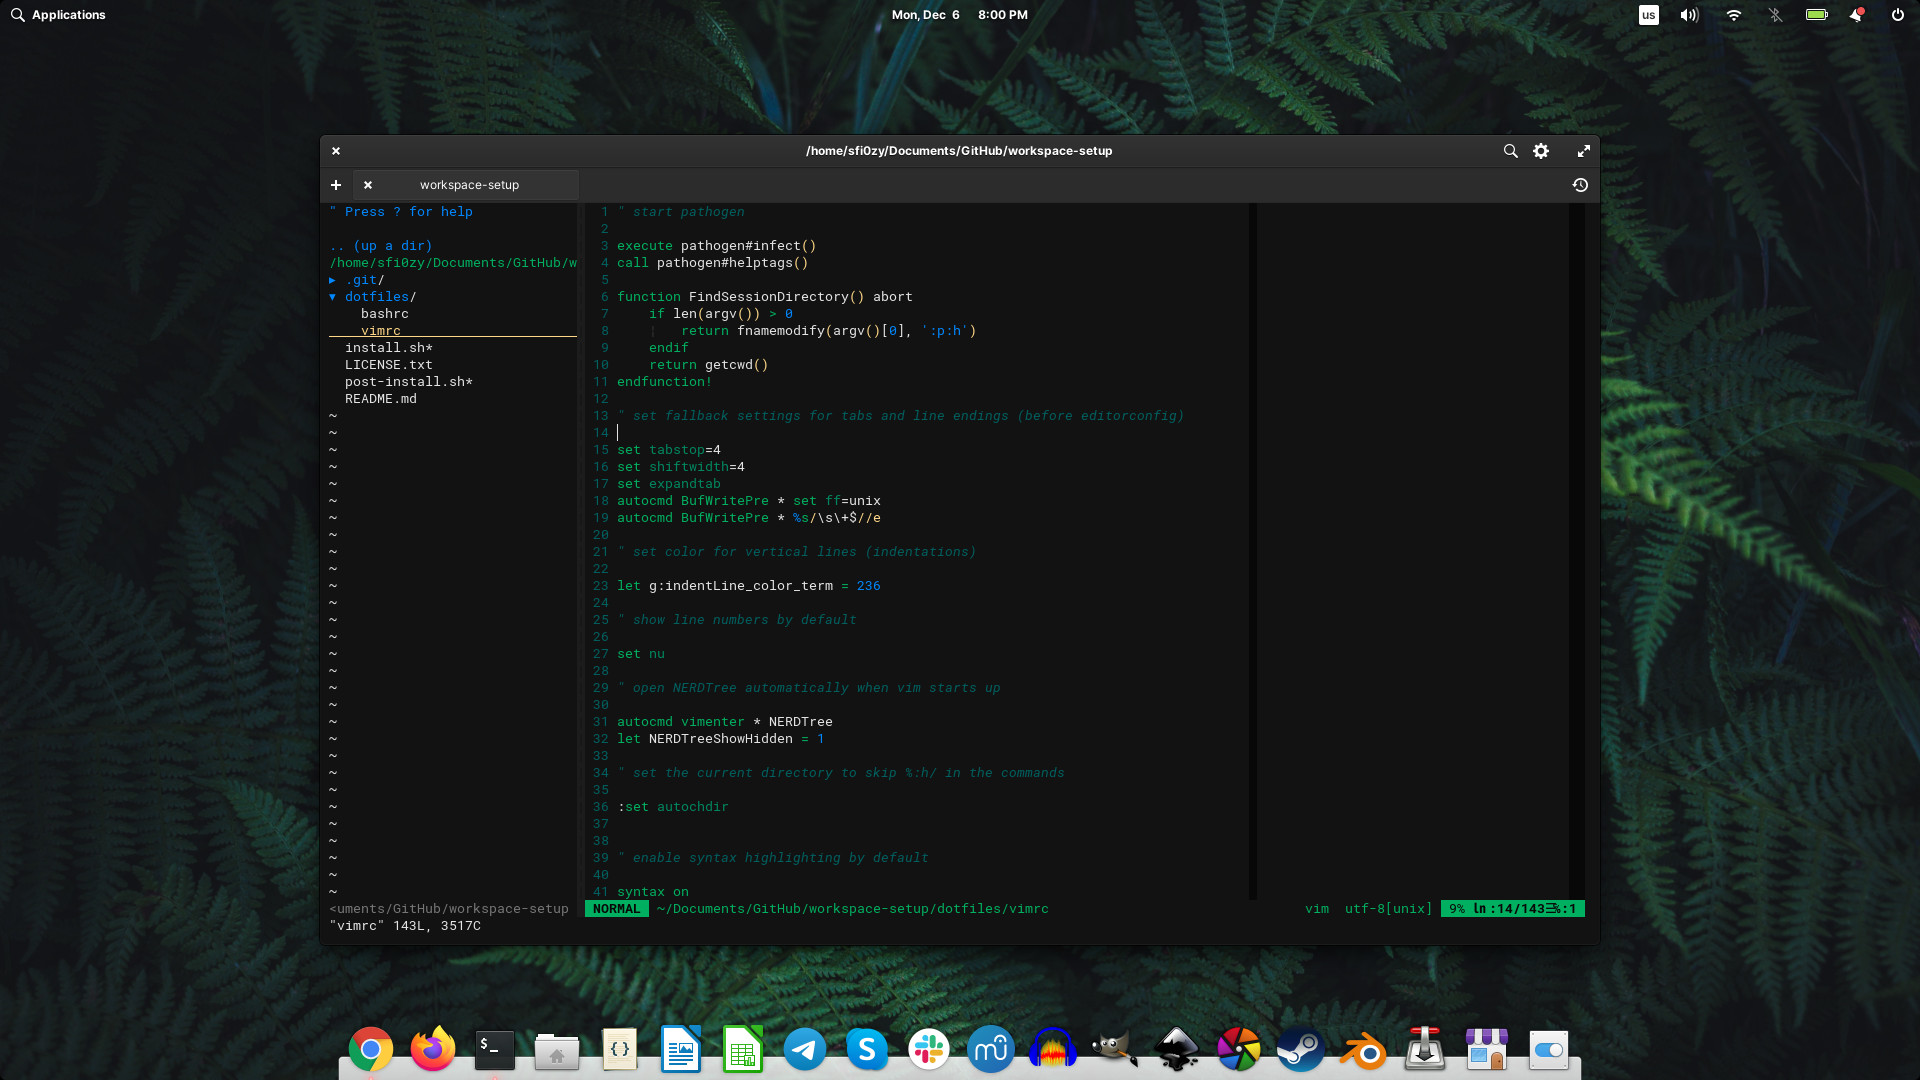Select README.md file in sidebar

381,398
